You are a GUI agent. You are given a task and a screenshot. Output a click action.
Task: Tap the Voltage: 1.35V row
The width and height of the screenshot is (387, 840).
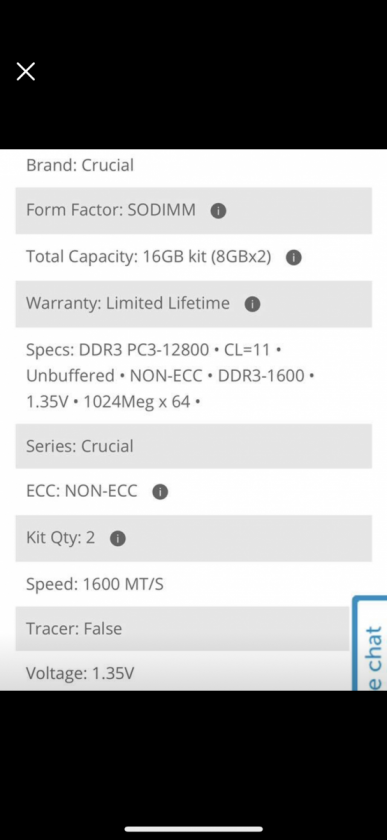tap(182, 673)
